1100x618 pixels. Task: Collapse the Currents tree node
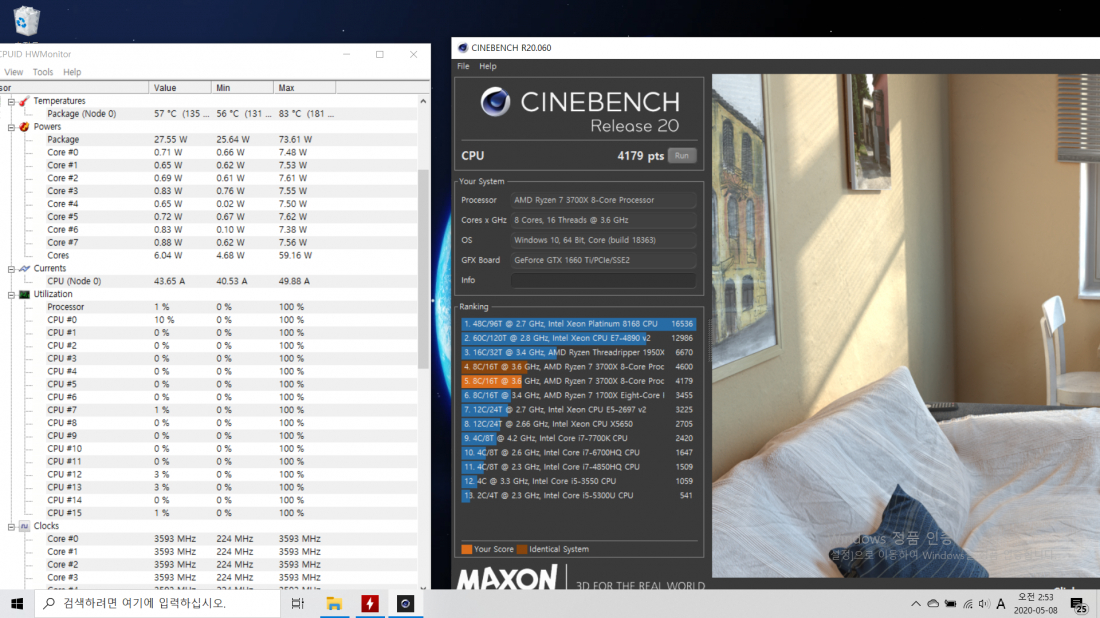click(11, 269)
